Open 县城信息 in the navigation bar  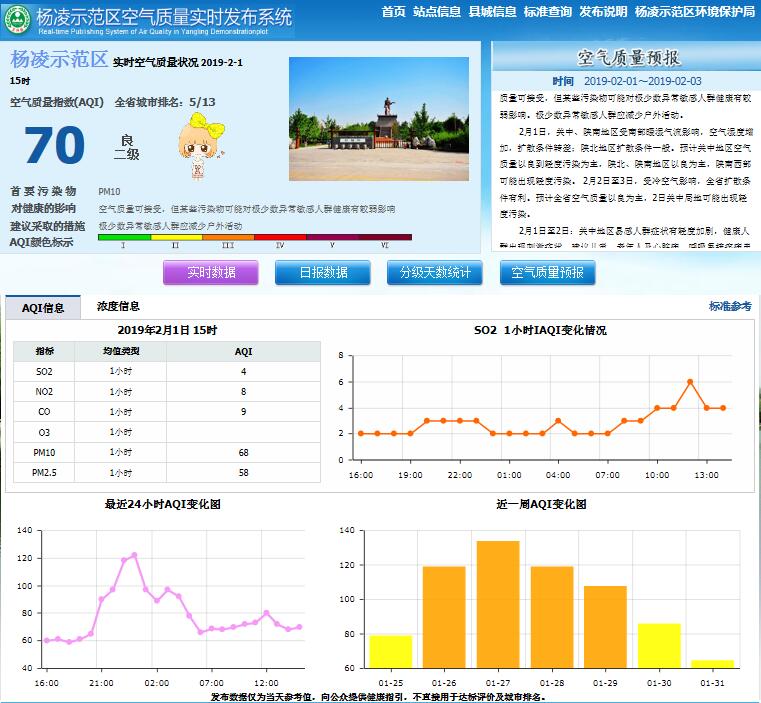pyautogui.click(x=493, y=12)
